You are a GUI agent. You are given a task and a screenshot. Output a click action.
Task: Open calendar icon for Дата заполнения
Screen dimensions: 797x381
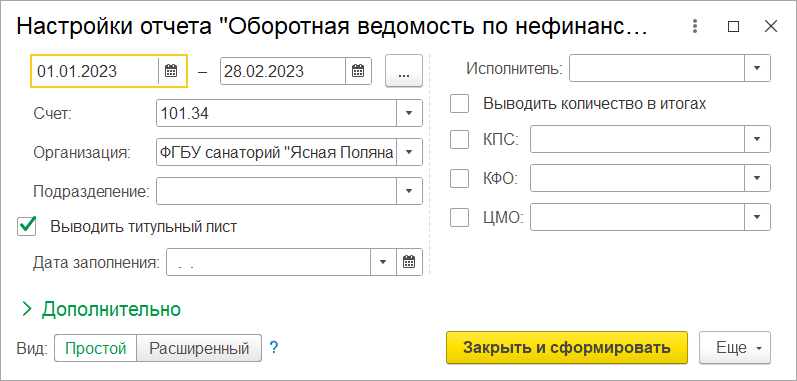pyautogui.click(x=409, y=262)
